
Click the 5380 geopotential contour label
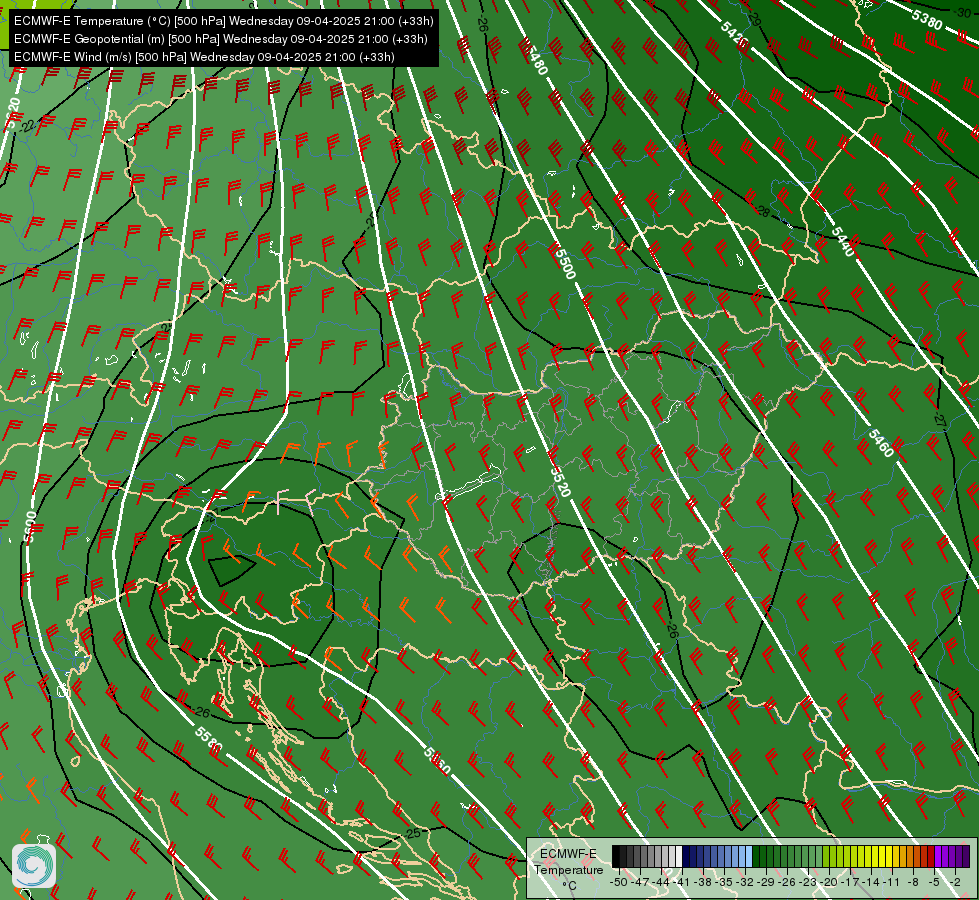[927, 19]
